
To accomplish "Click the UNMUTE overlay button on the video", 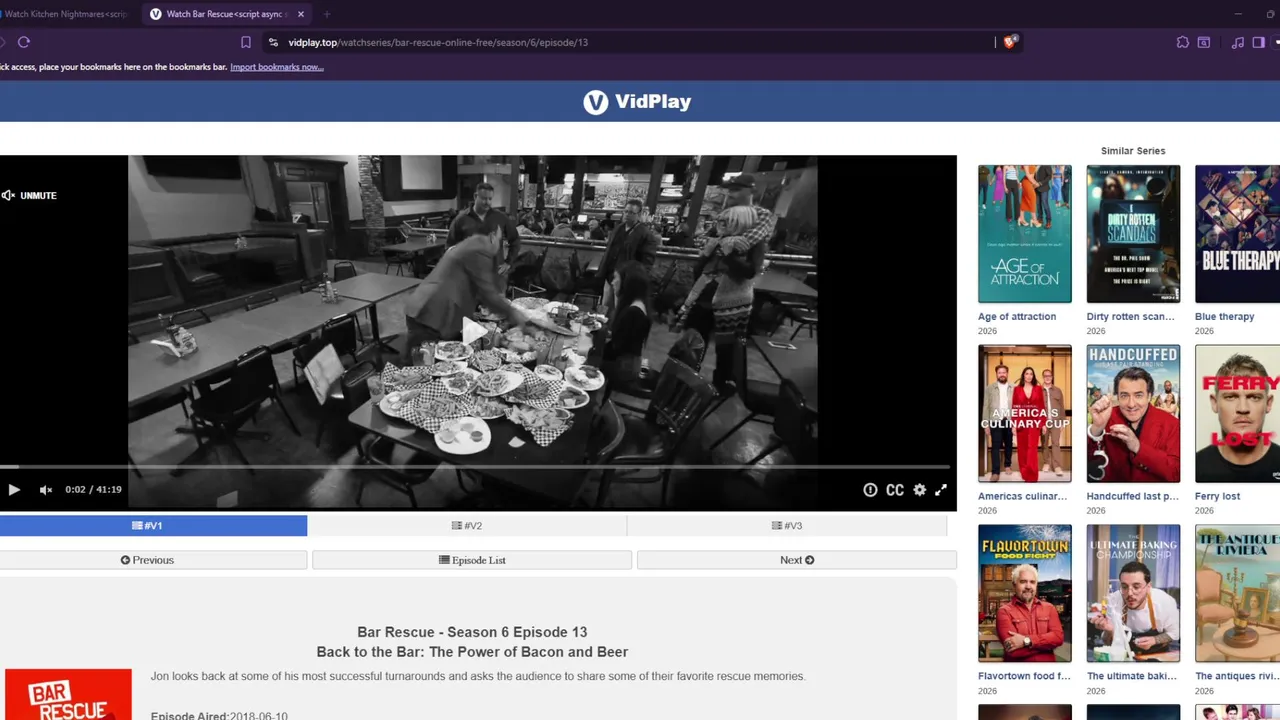I will 29,195.
